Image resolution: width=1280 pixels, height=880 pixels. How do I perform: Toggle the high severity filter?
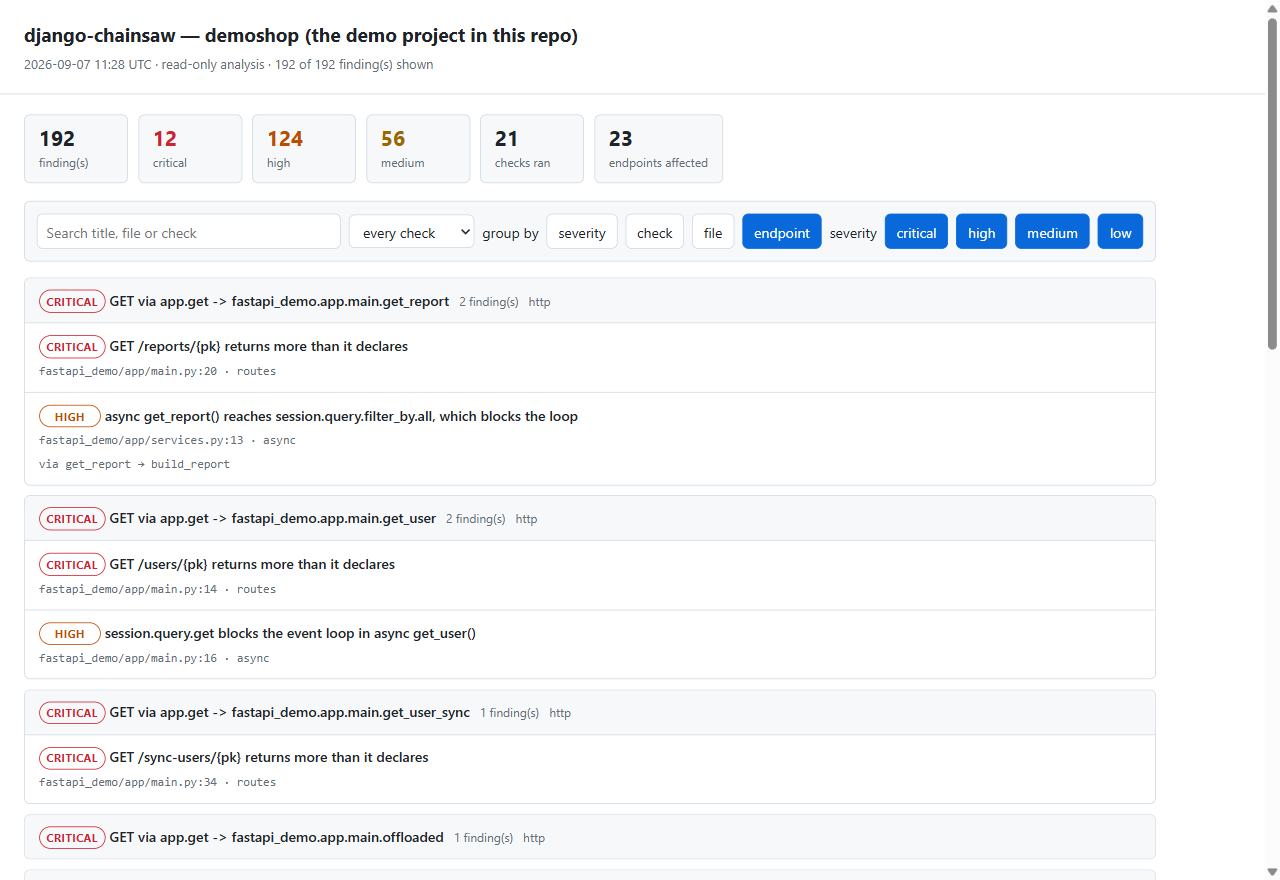tap(982, 232)
